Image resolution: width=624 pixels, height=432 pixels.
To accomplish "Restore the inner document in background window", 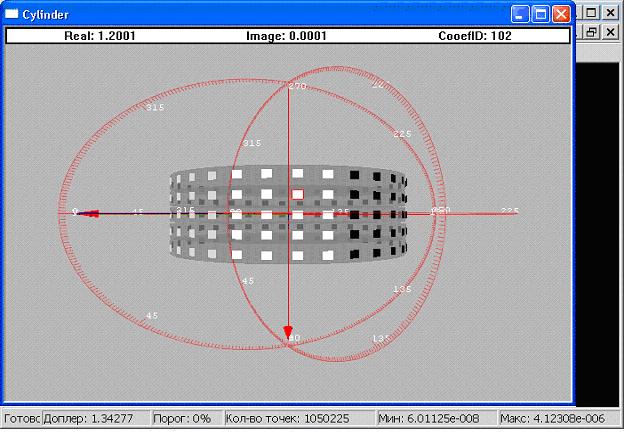I will [x=592, y=32].
